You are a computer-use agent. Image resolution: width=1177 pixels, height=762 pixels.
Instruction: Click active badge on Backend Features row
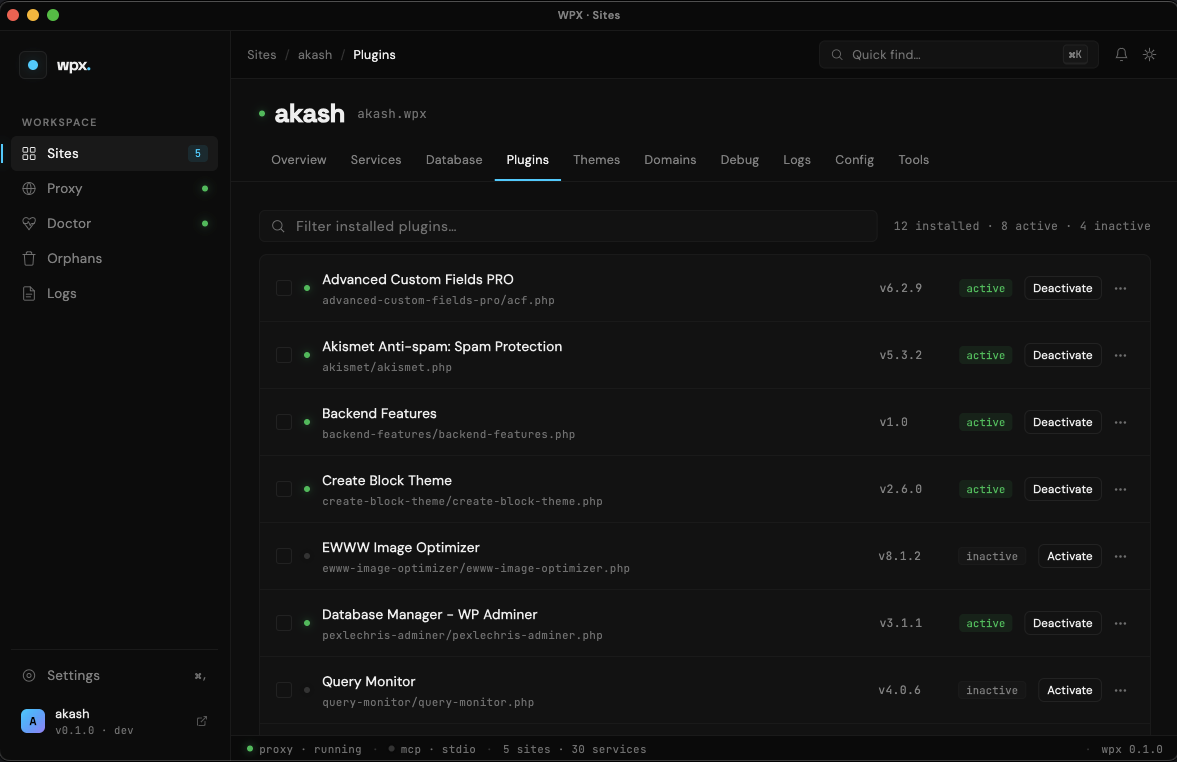(x=986, y=422)
